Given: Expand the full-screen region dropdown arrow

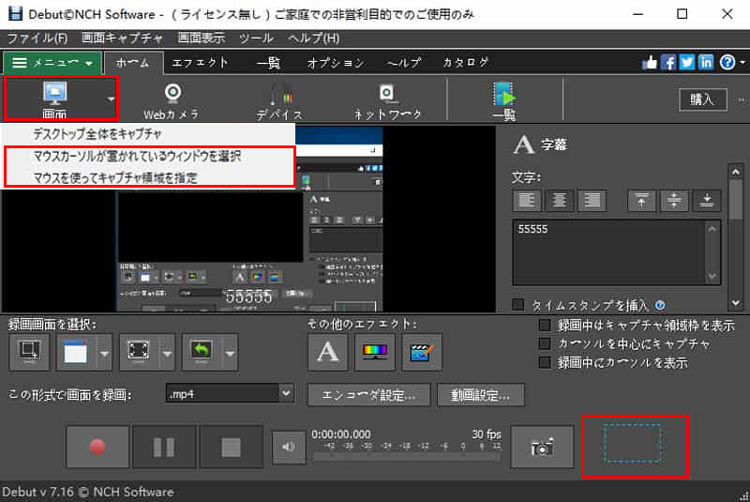Looking at the screenshot, I should (x=167, y=353).
